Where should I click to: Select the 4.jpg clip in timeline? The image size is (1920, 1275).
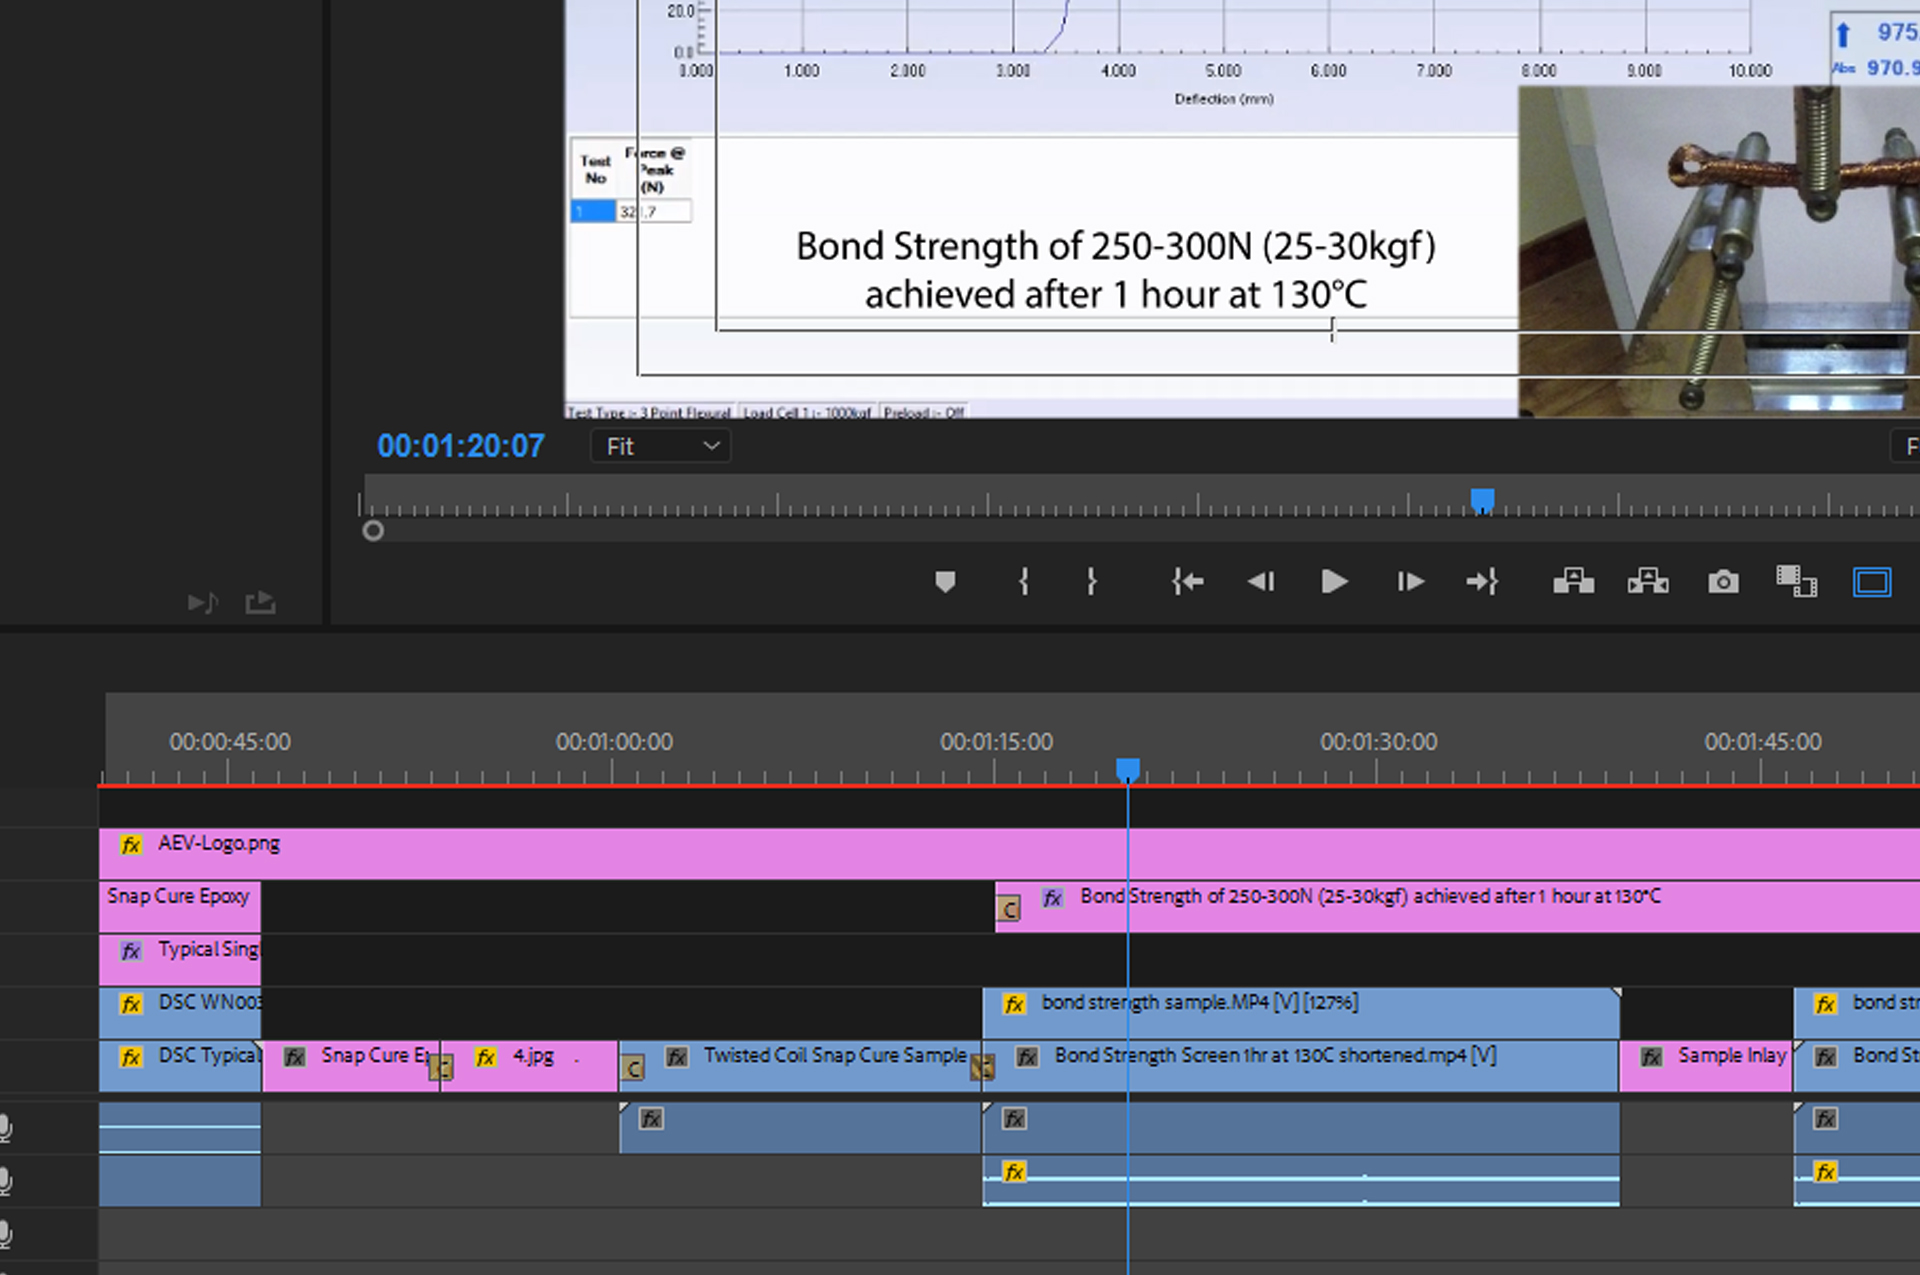530,1066
